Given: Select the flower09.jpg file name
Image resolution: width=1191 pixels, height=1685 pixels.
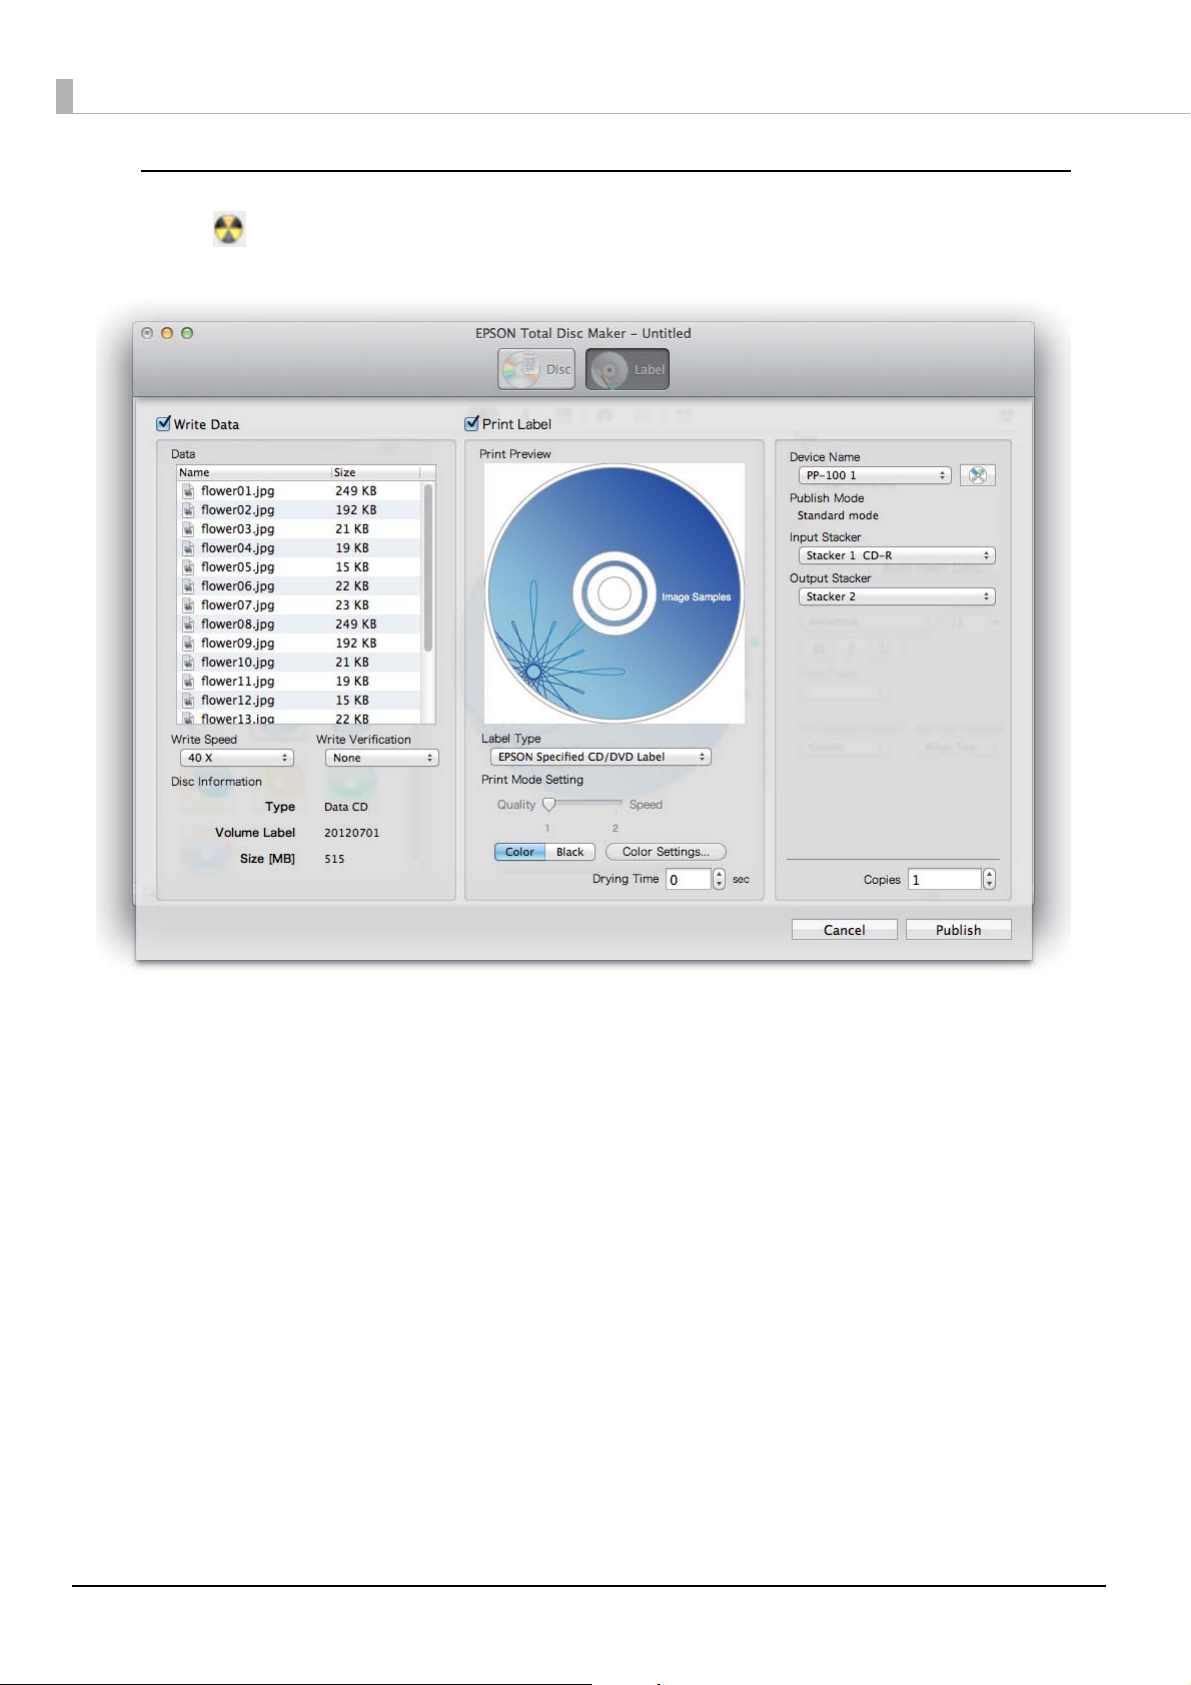Looking at the screenshot, I should [x=237, y=643].
